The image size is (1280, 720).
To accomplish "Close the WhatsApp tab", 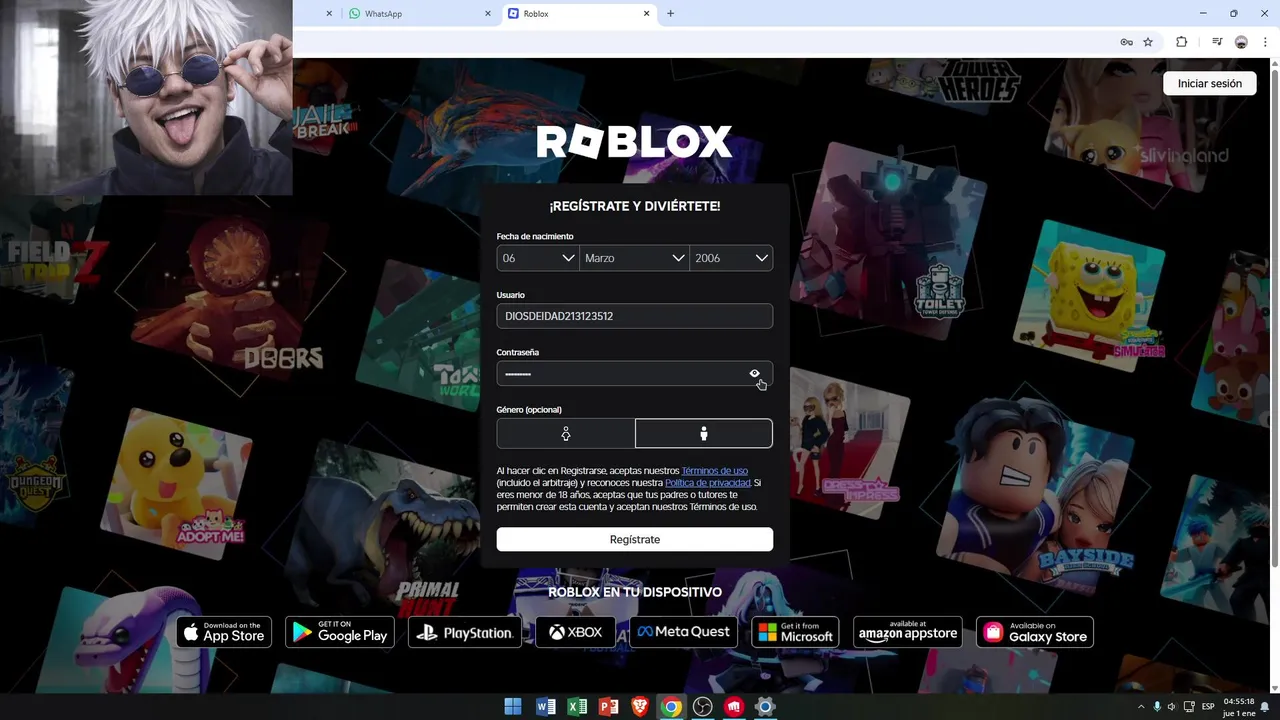I will (488, 14).
